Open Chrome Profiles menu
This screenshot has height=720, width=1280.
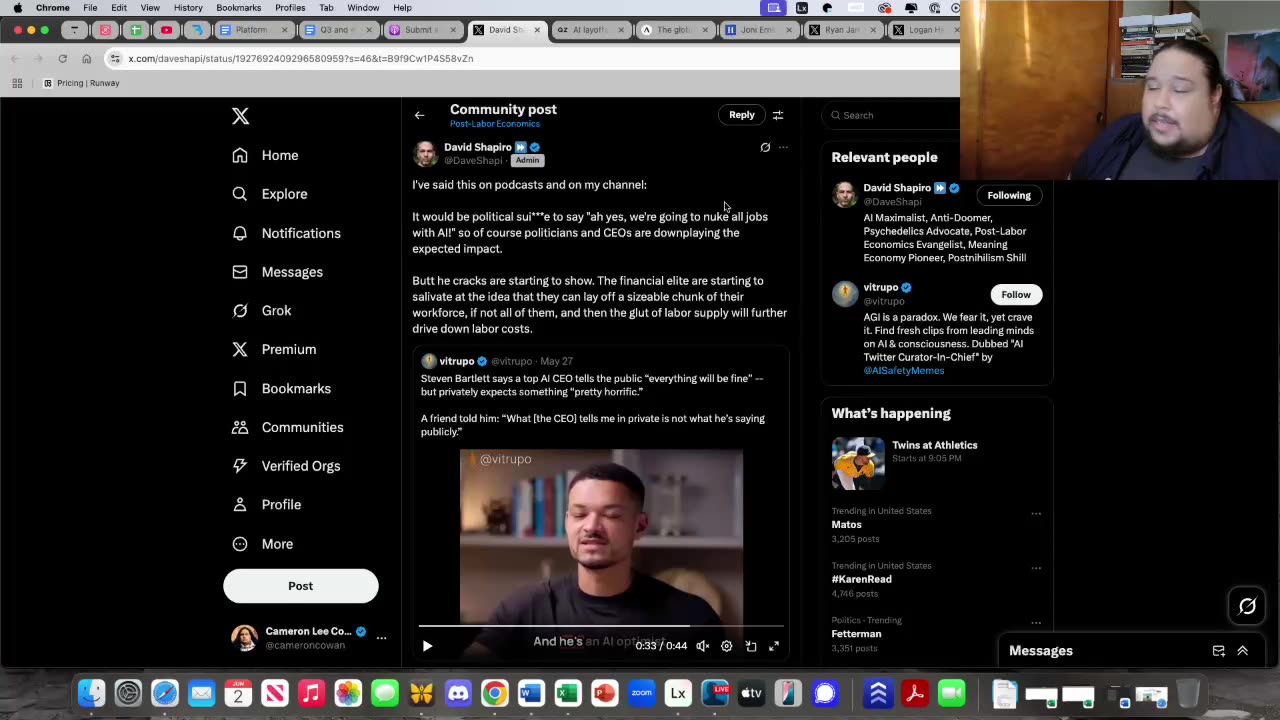pyautogui.click(x=290, y=8)
